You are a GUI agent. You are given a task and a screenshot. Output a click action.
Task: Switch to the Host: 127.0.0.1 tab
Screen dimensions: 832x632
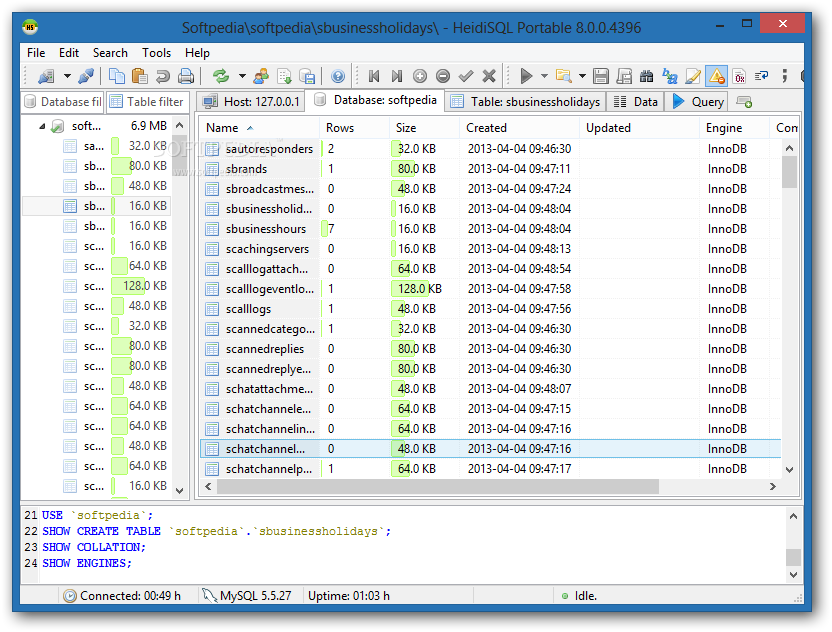251,101
